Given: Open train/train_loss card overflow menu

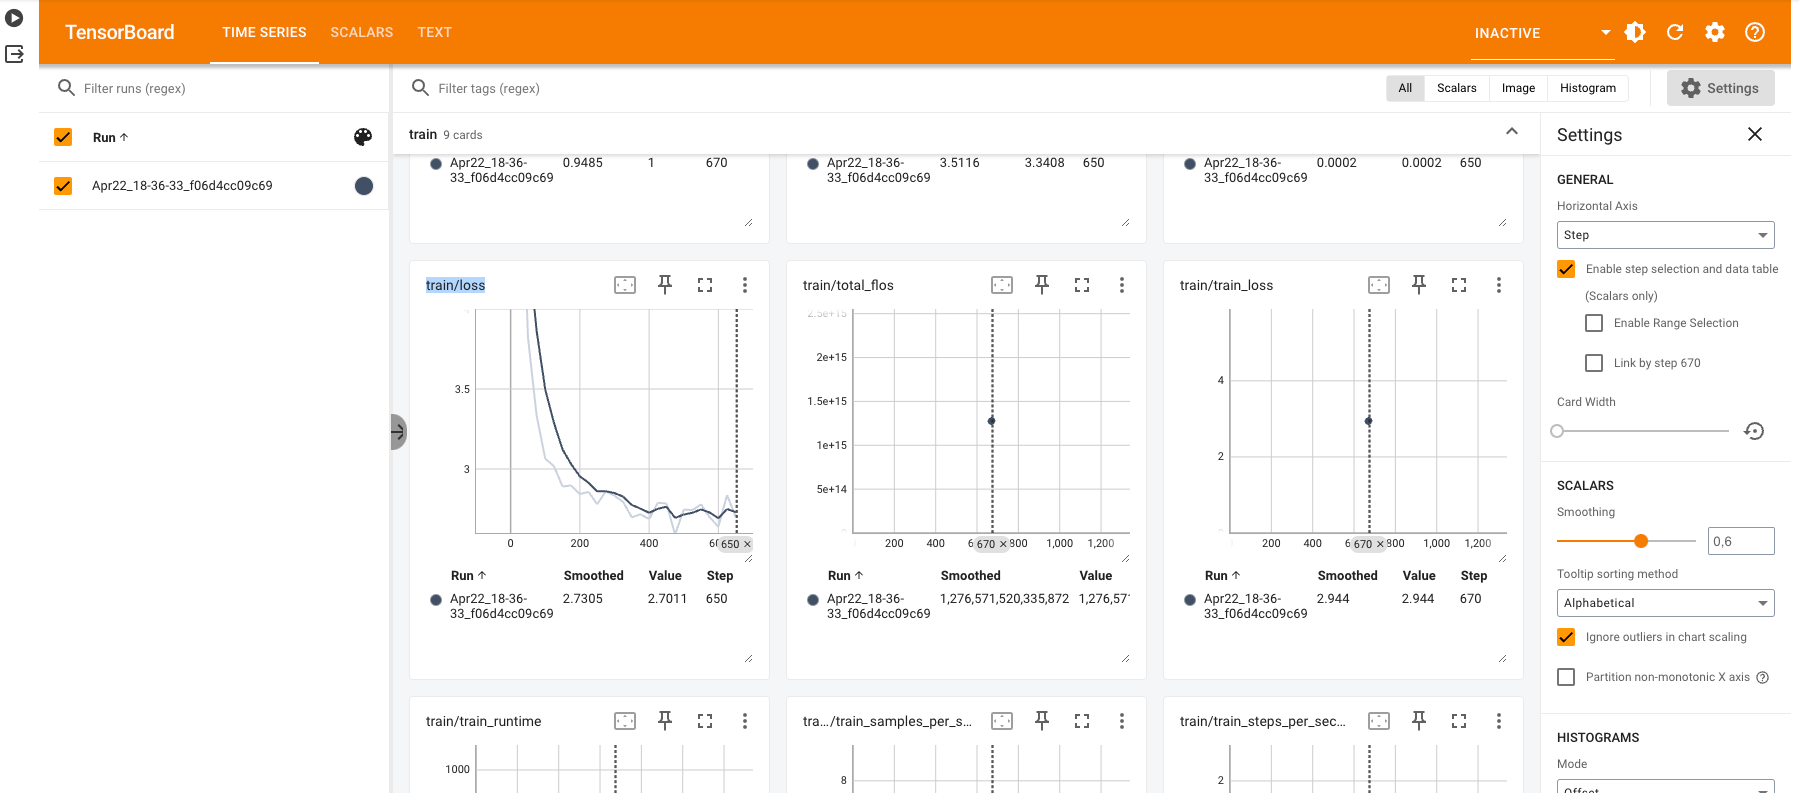Looking at the screenshot, I should click(1499, 285).
